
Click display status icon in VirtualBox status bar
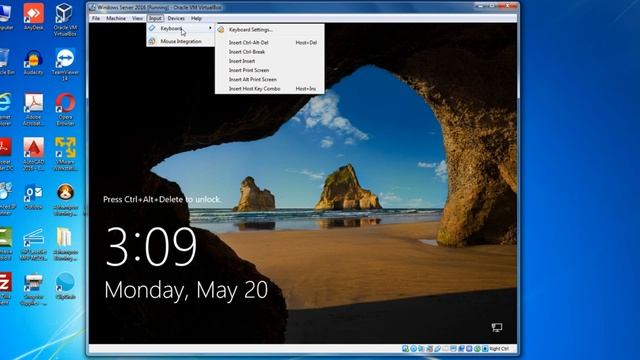pos(453,349)
